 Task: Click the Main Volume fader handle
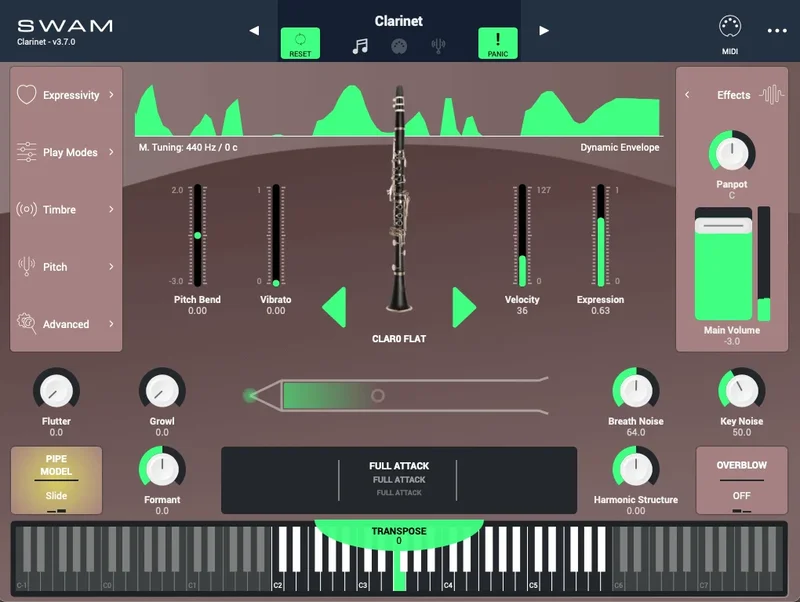[x=723, y=225]
